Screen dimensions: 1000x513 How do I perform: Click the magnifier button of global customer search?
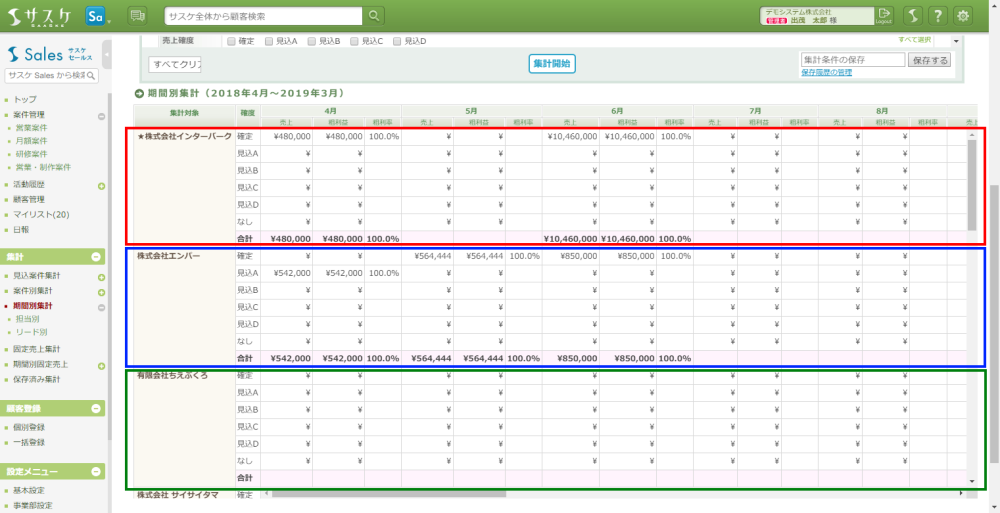pyautogui.click(x=373, y=16)
